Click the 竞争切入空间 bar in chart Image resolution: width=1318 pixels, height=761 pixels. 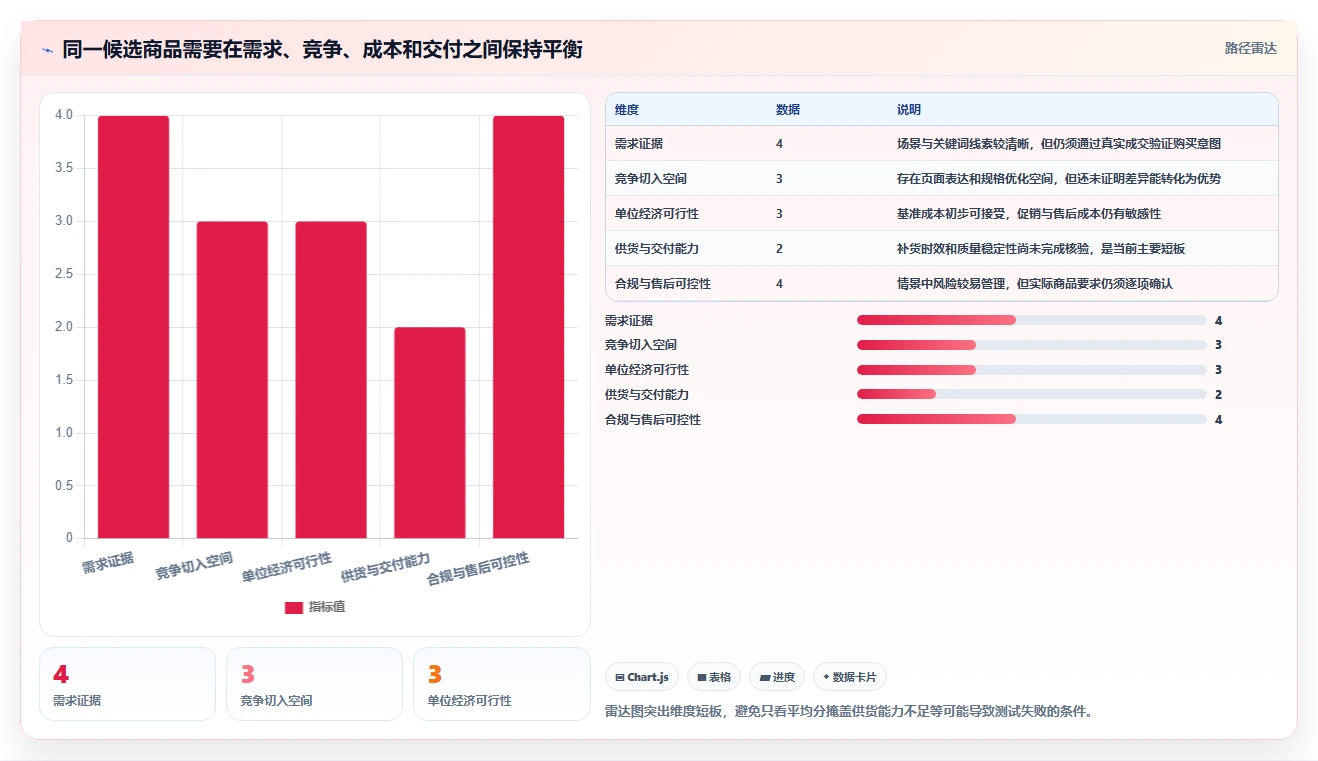click(232, 380)
